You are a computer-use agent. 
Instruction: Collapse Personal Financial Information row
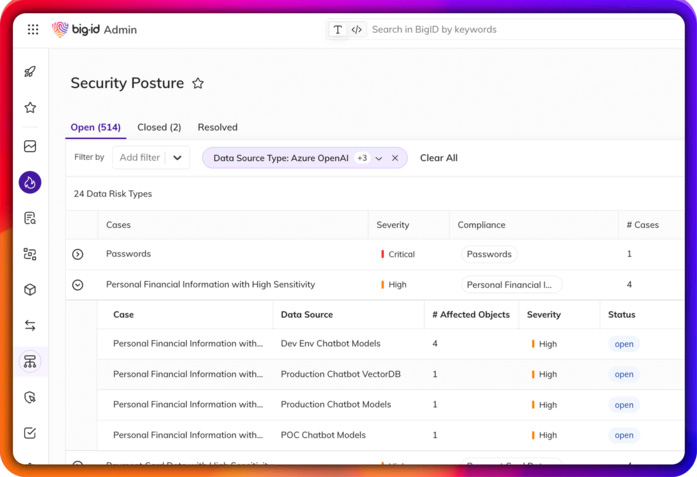[78, 285]
